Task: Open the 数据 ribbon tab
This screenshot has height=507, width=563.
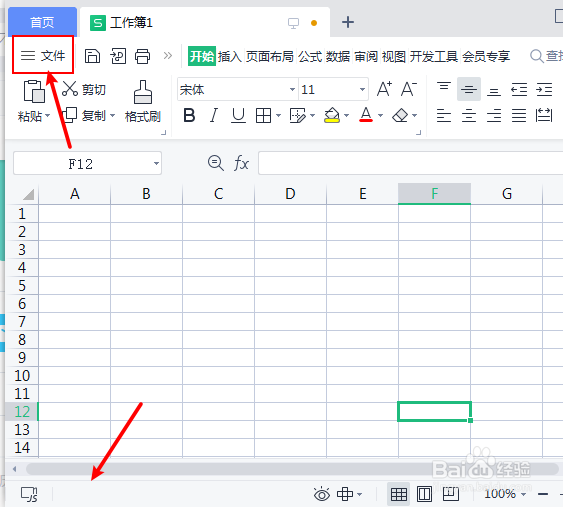Action: tap(338, 56)
